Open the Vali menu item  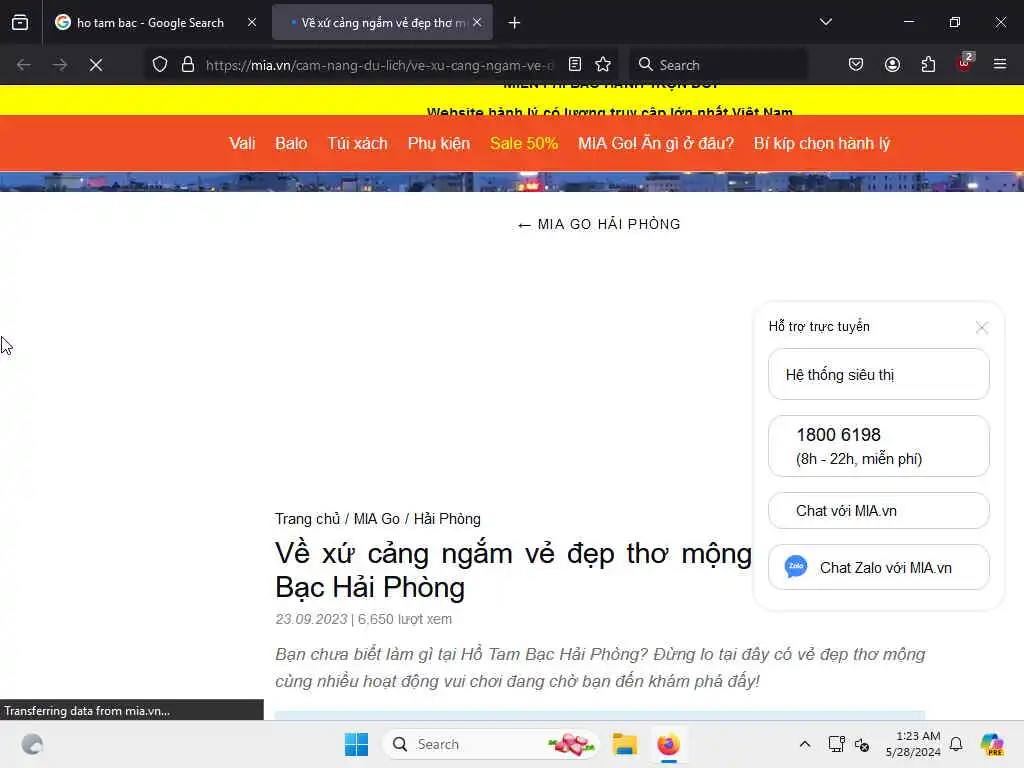click(242, 144)
